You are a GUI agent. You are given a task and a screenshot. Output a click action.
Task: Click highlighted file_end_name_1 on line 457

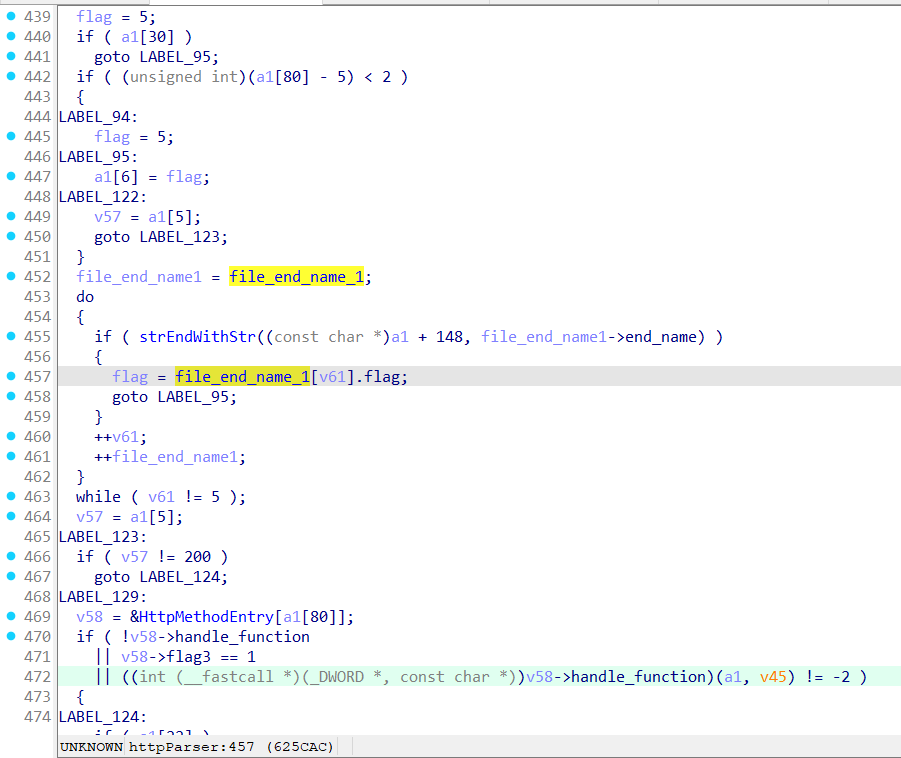[242, 377]
